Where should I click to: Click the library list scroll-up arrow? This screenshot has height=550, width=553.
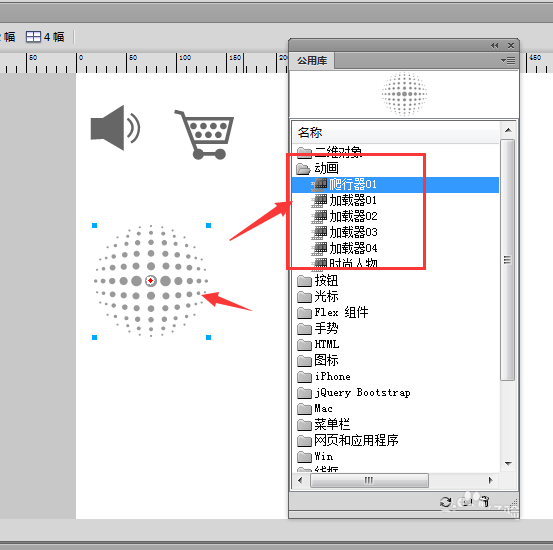coord(508,131)
